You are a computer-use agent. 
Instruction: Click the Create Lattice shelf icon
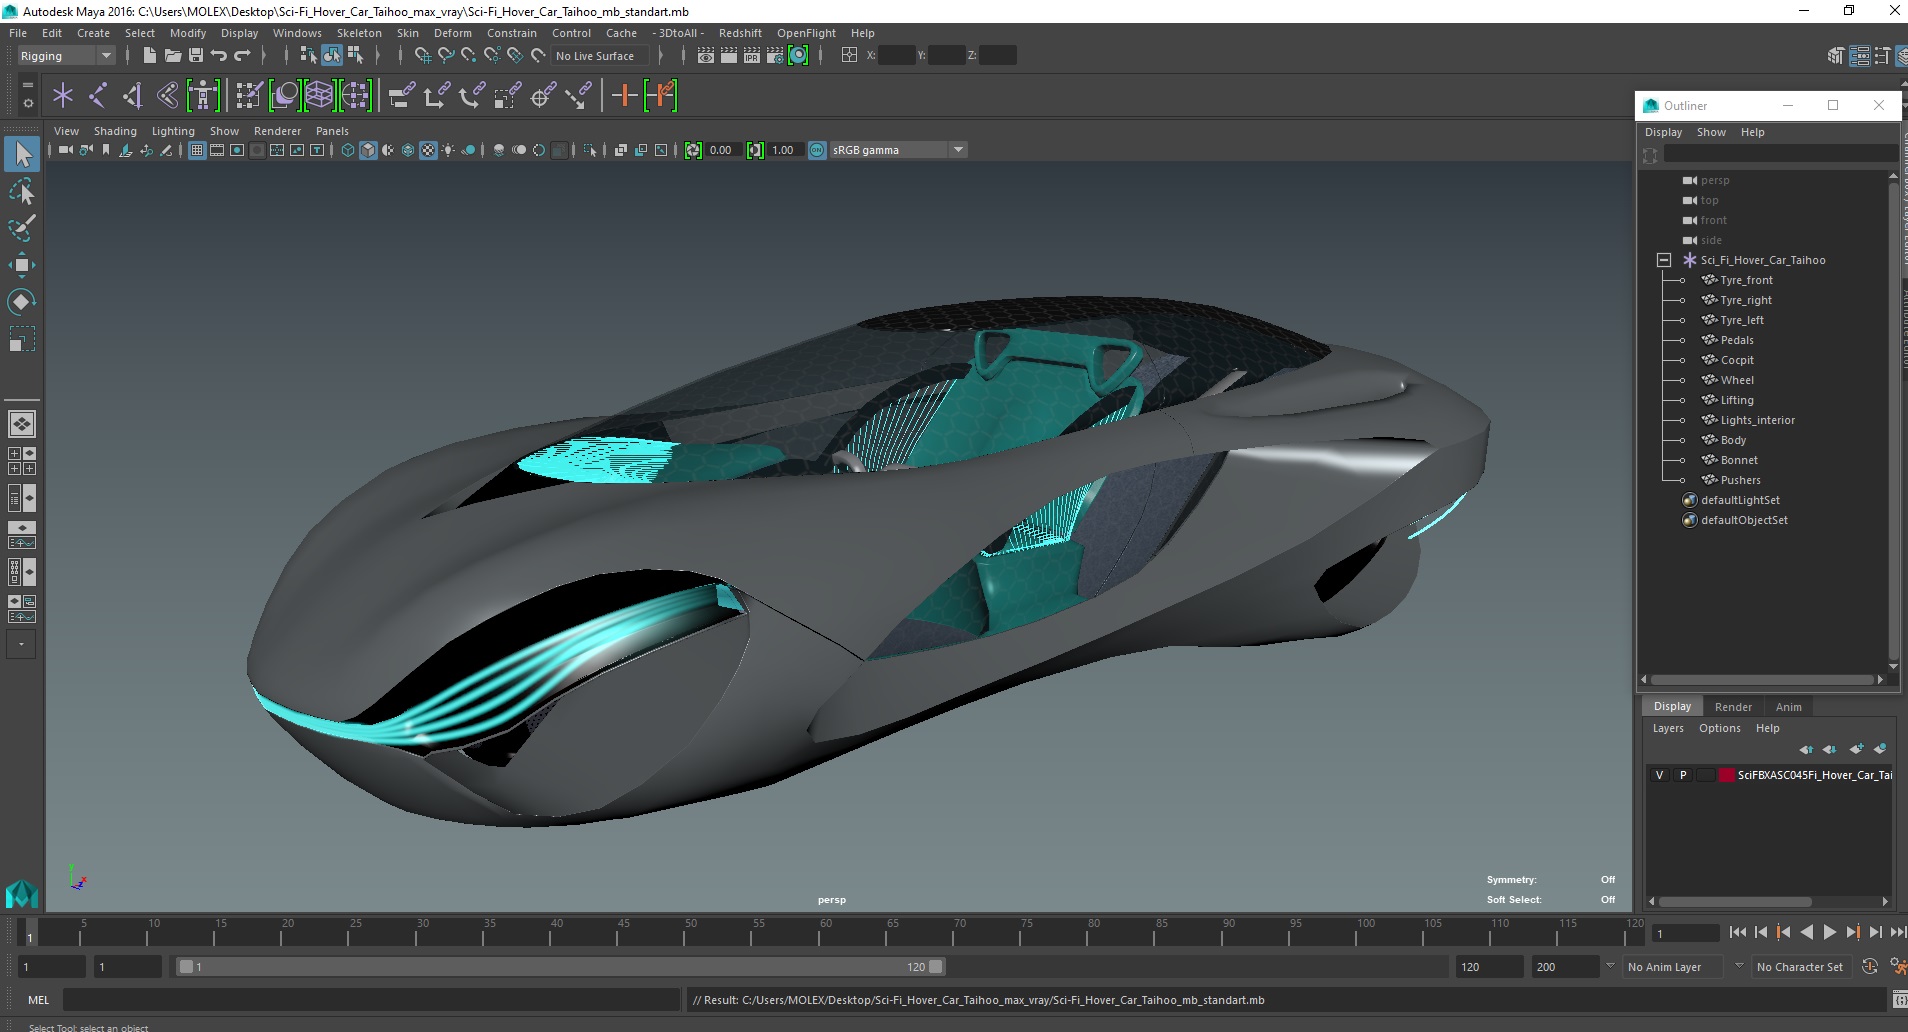click(319, 96)
